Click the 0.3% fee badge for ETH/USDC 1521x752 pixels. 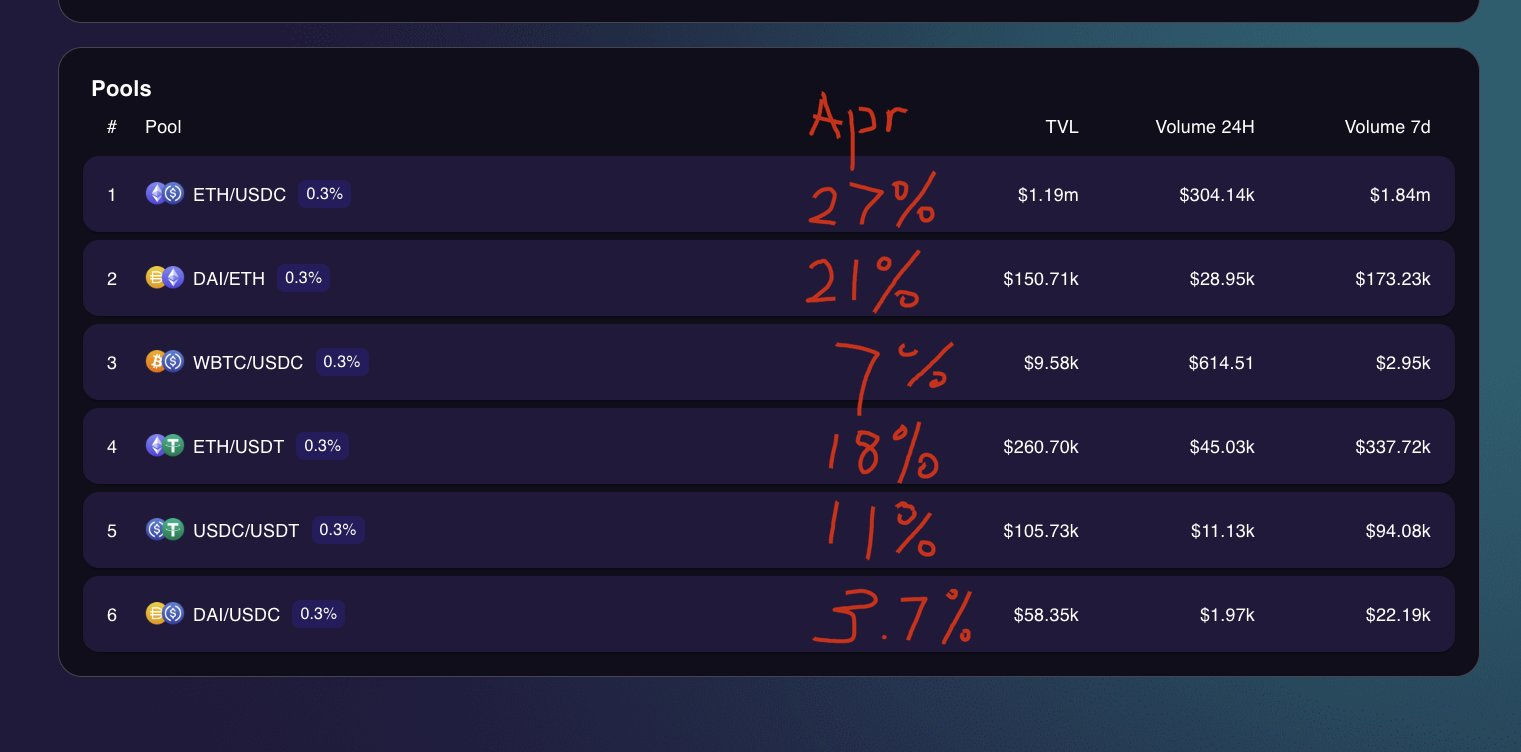coord(324,194)
